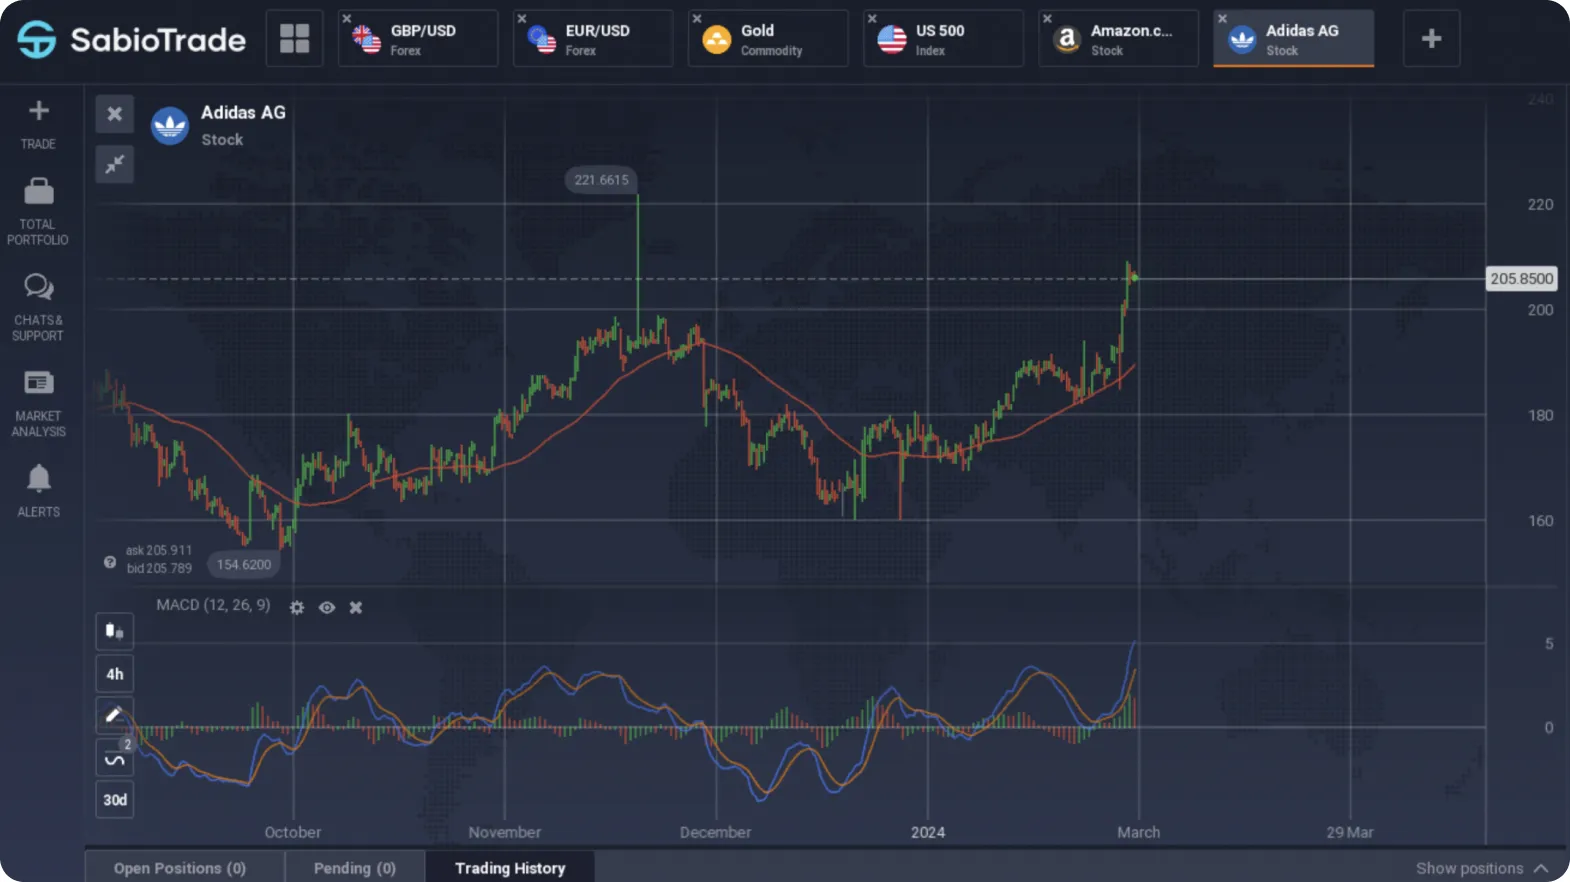Open the 4h timeframe selector
Image resolution: width=1570 pixels, height=882 pixels.
[x=114, y=673]
